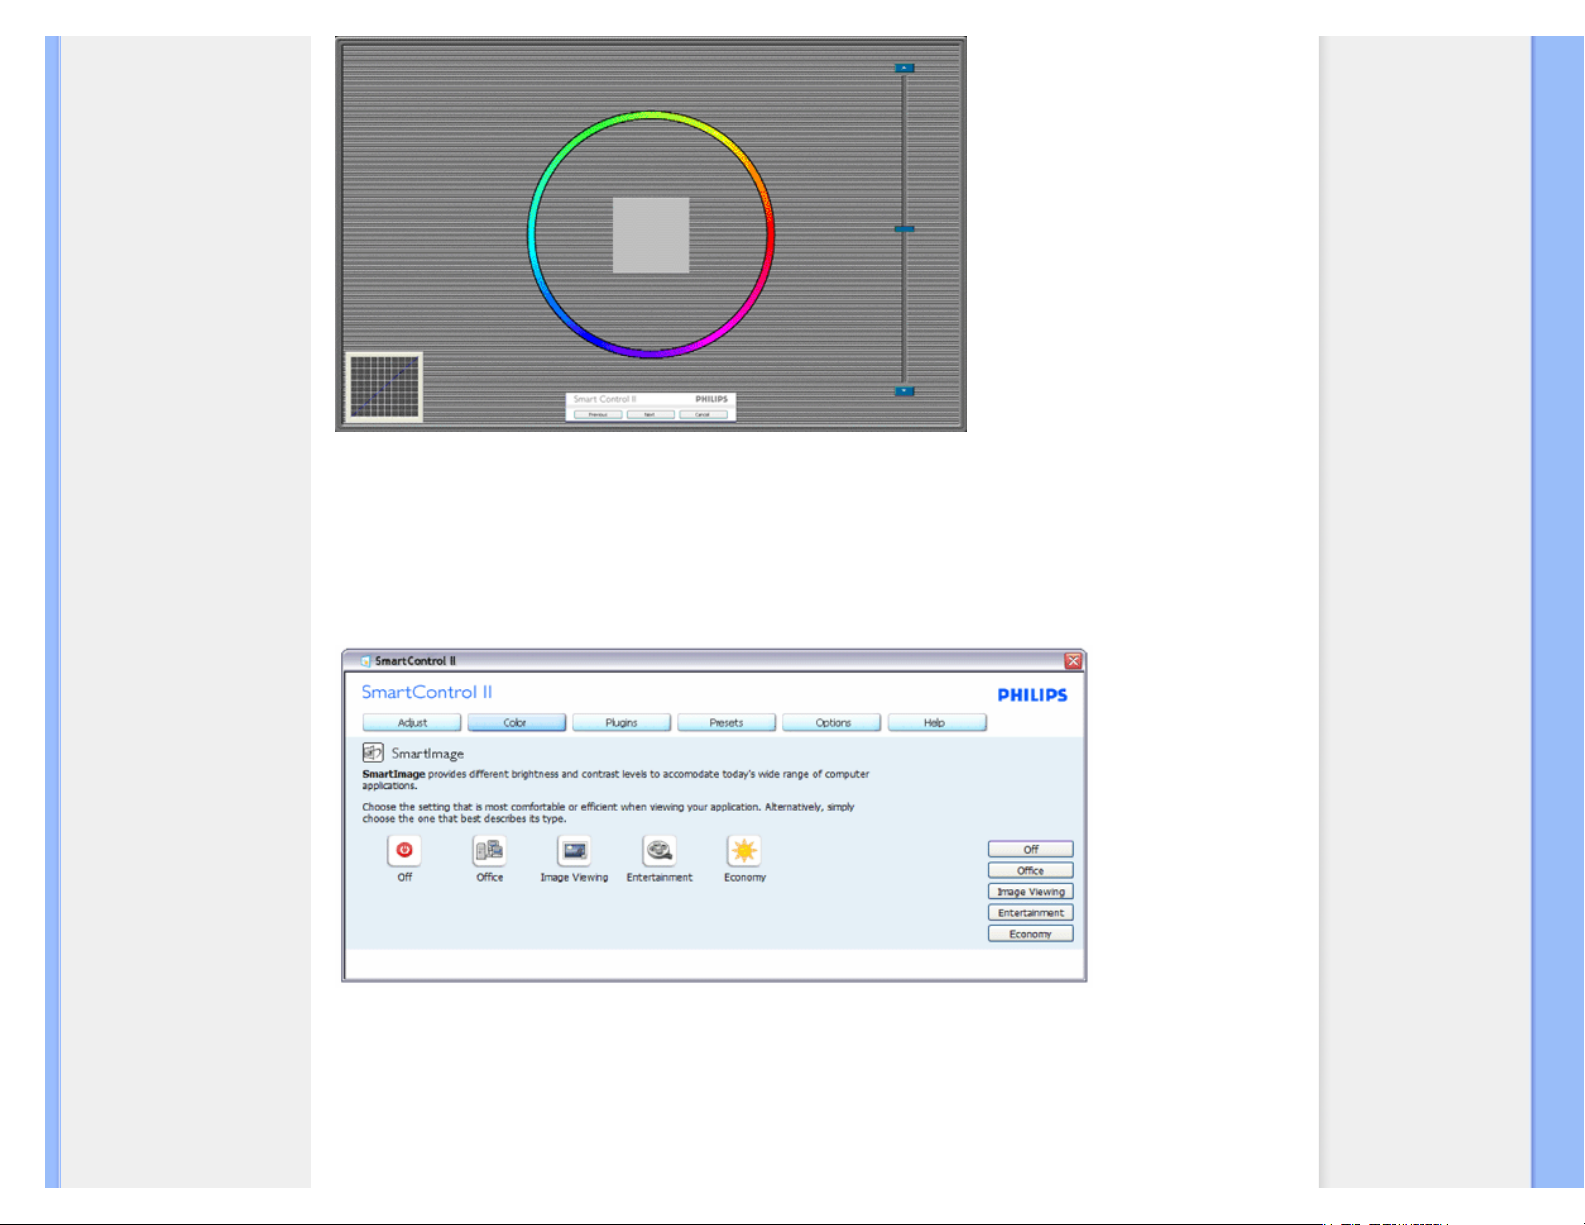Choose the Office mode icon
1585x1225 pixels.
489,850
